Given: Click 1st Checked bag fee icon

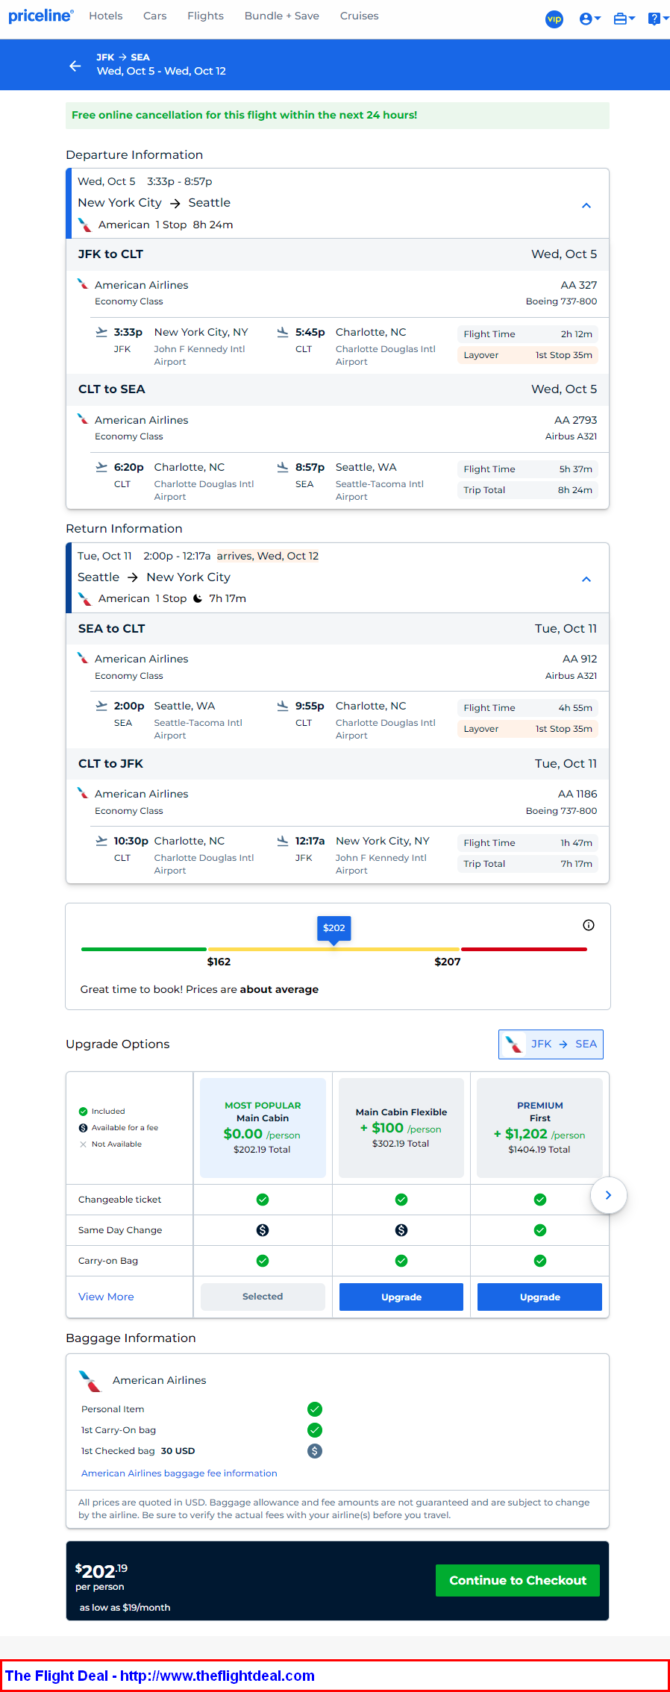Looking at the screenshot, I should coord(314,1451).
